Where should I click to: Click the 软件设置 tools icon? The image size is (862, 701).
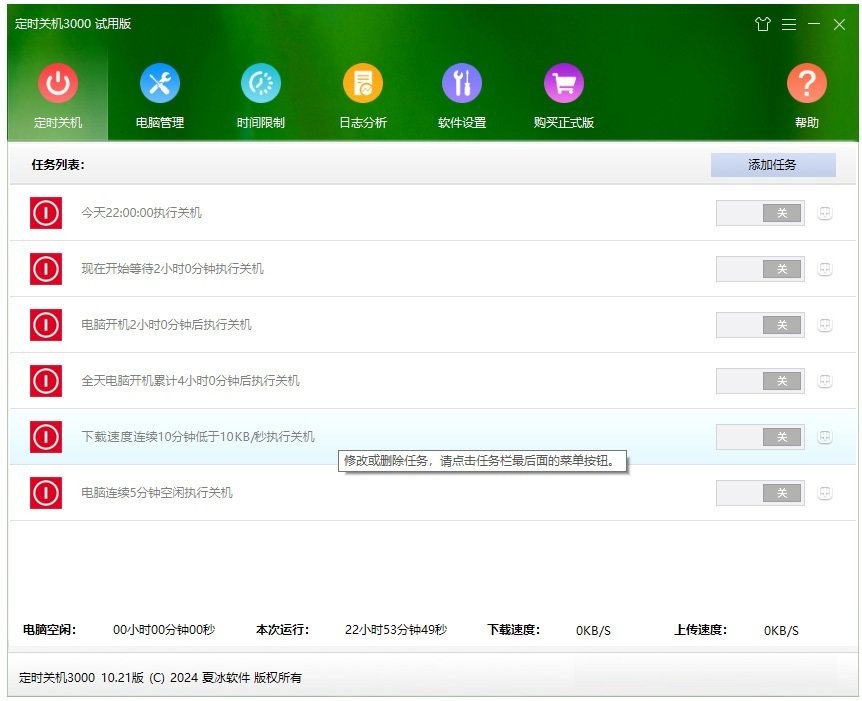[461, 84]
